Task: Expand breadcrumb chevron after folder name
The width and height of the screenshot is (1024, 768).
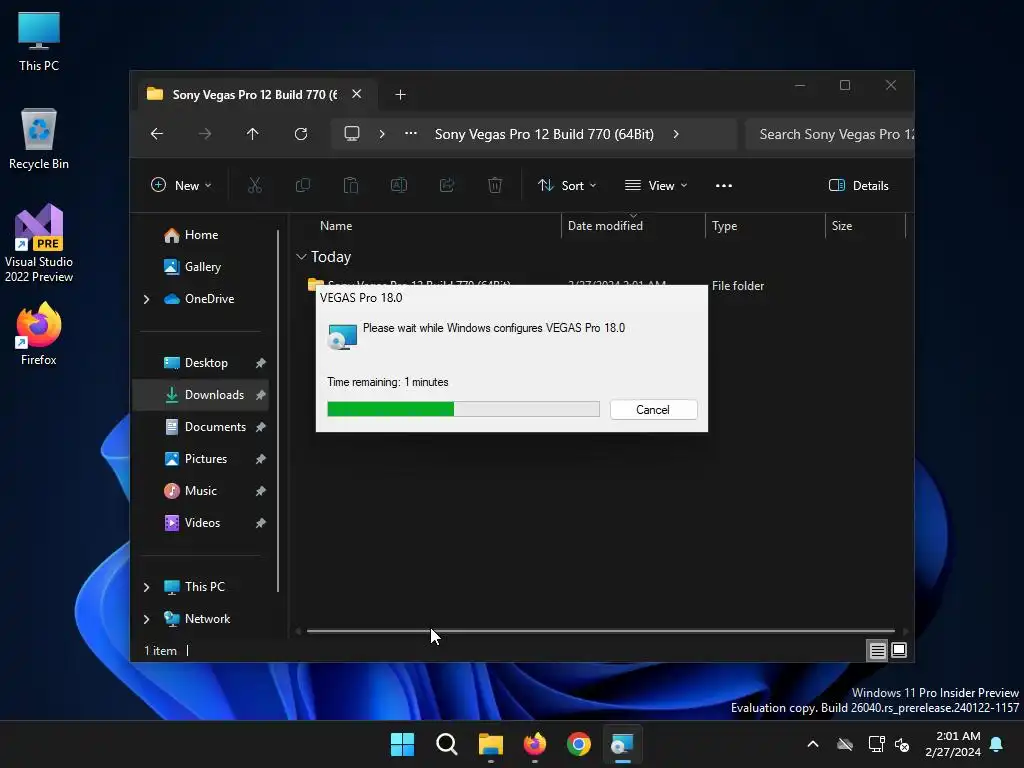Action: 676,134
